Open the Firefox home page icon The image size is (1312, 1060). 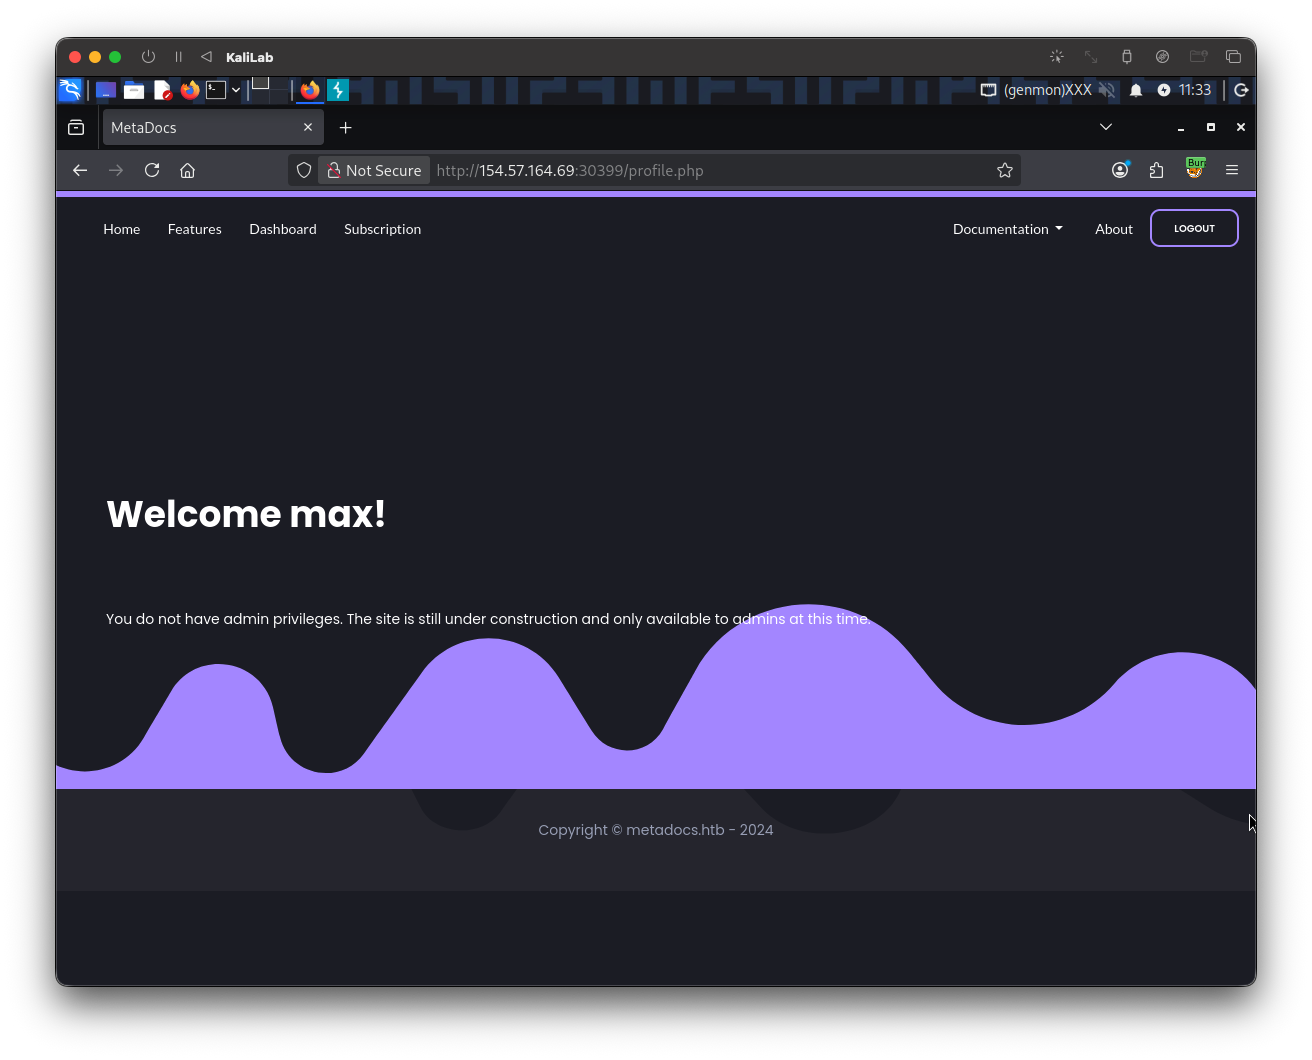point(187,170)
